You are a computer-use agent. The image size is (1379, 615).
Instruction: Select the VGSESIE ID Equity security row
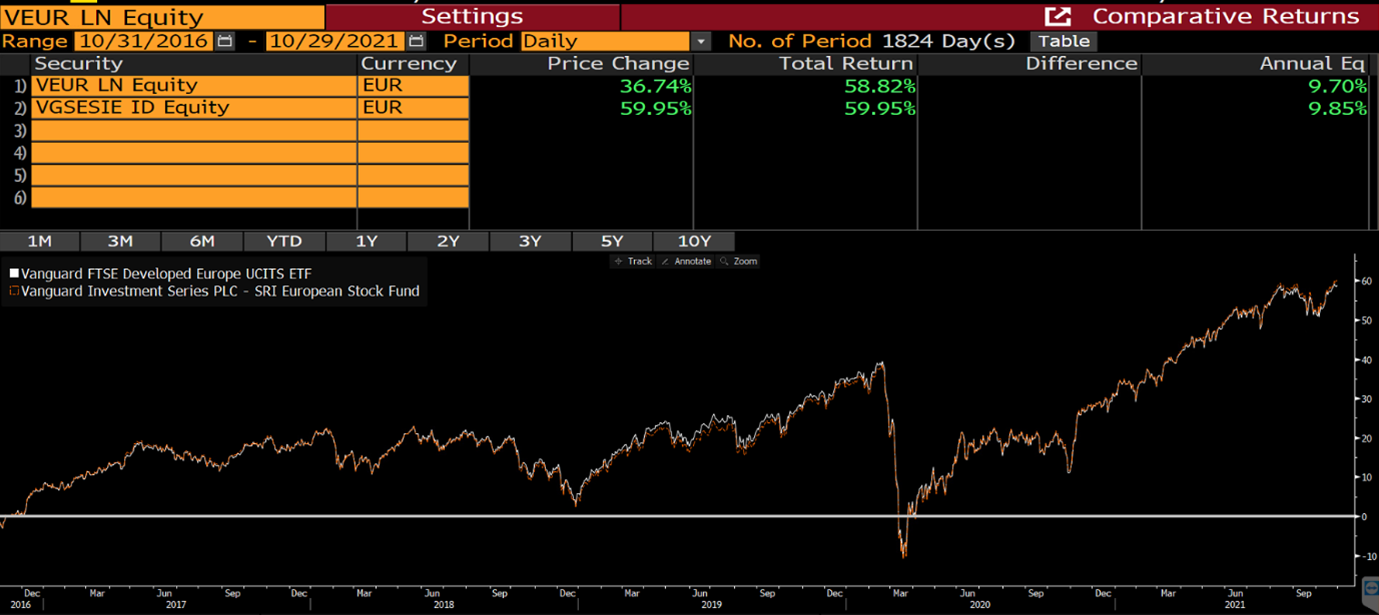[194, 108]
